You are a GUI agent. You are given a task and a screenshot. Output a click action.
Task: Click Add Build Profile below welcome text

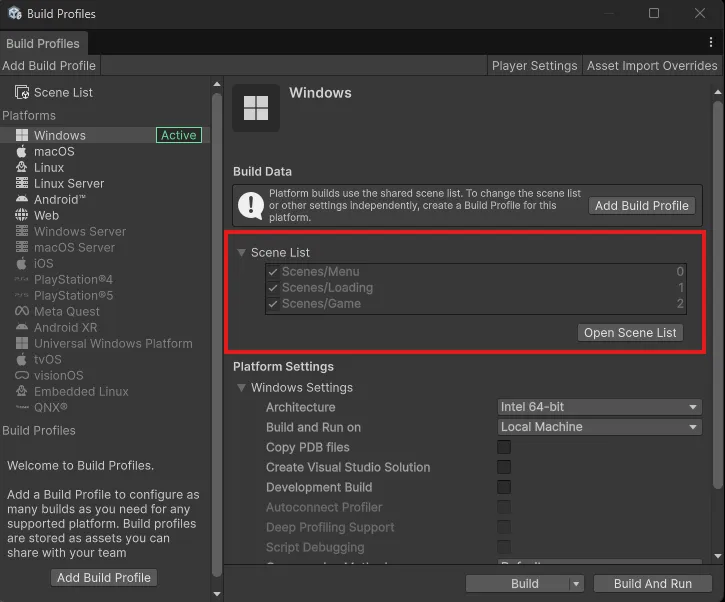[x=104, y=577]
